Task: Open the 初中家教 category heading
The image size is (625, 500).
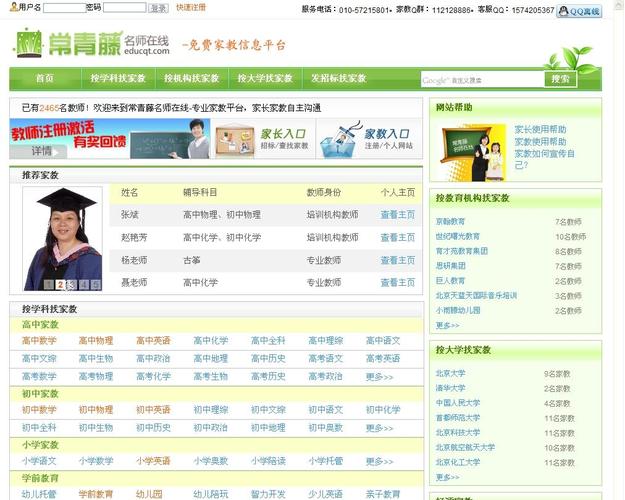Action: tap(40, 394)
